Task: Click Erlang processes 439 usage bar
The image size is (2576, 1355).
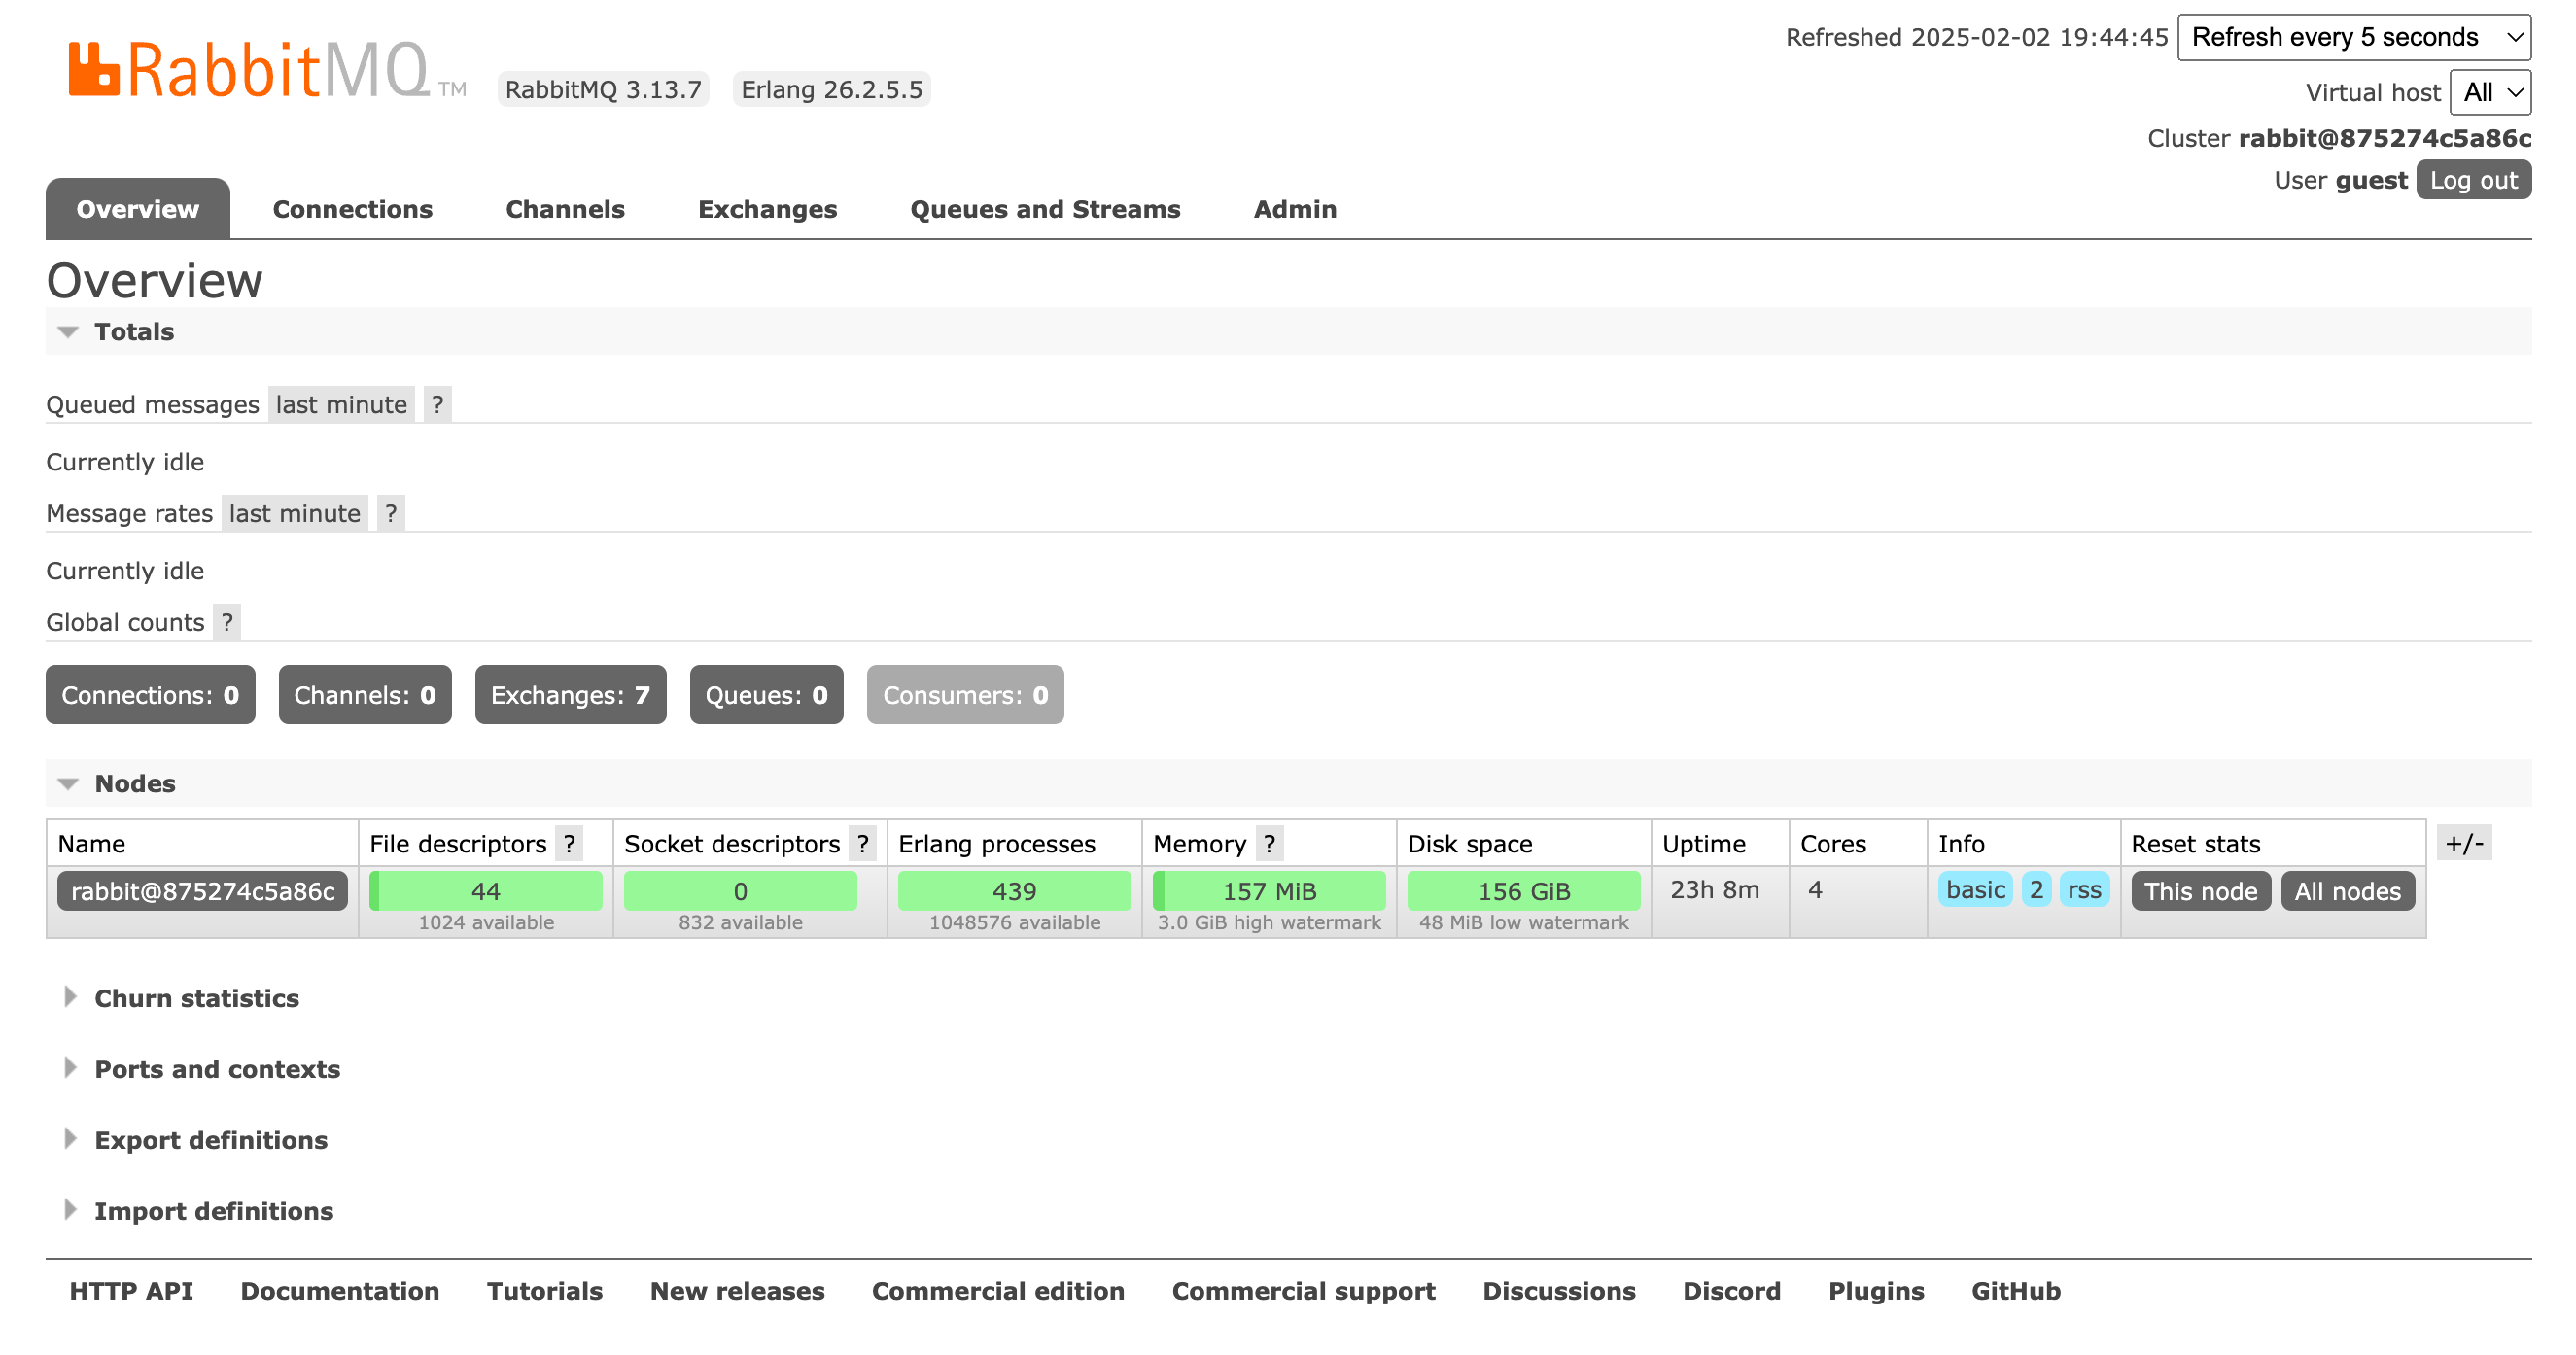Action: [1014, 892]
